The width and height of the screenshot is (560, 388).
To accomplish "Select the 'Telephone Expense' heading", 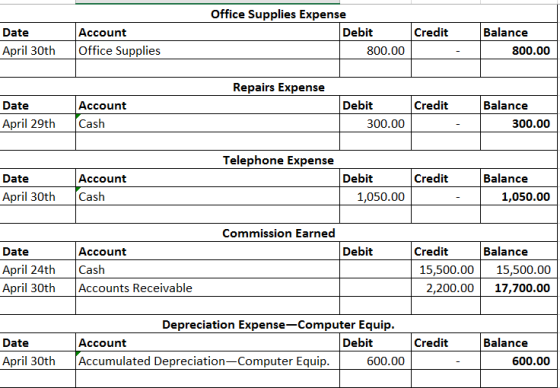I will coord(278,160).
